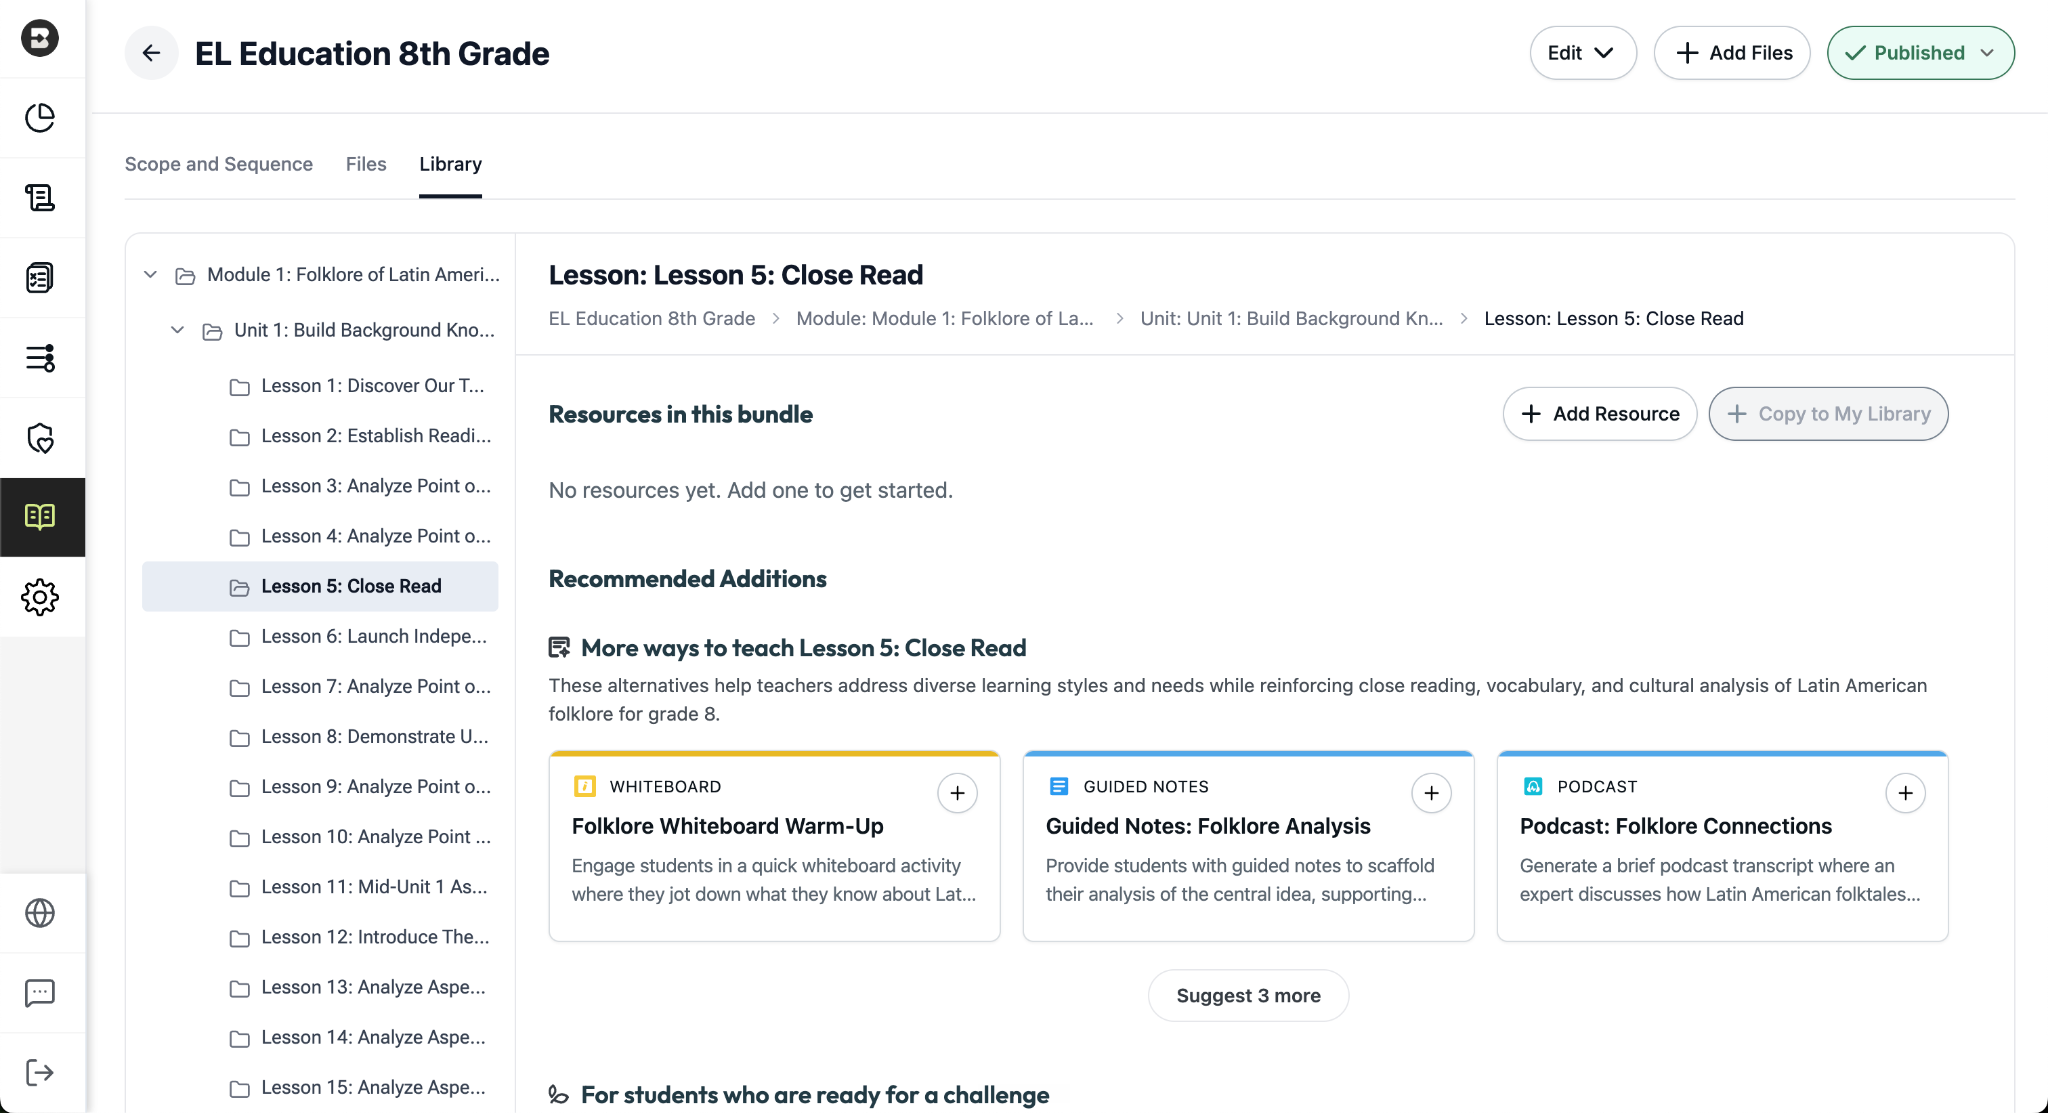Add the Podcast: Folklore Connections card
The image size is (2048, 1113).
coord(1905,793)
